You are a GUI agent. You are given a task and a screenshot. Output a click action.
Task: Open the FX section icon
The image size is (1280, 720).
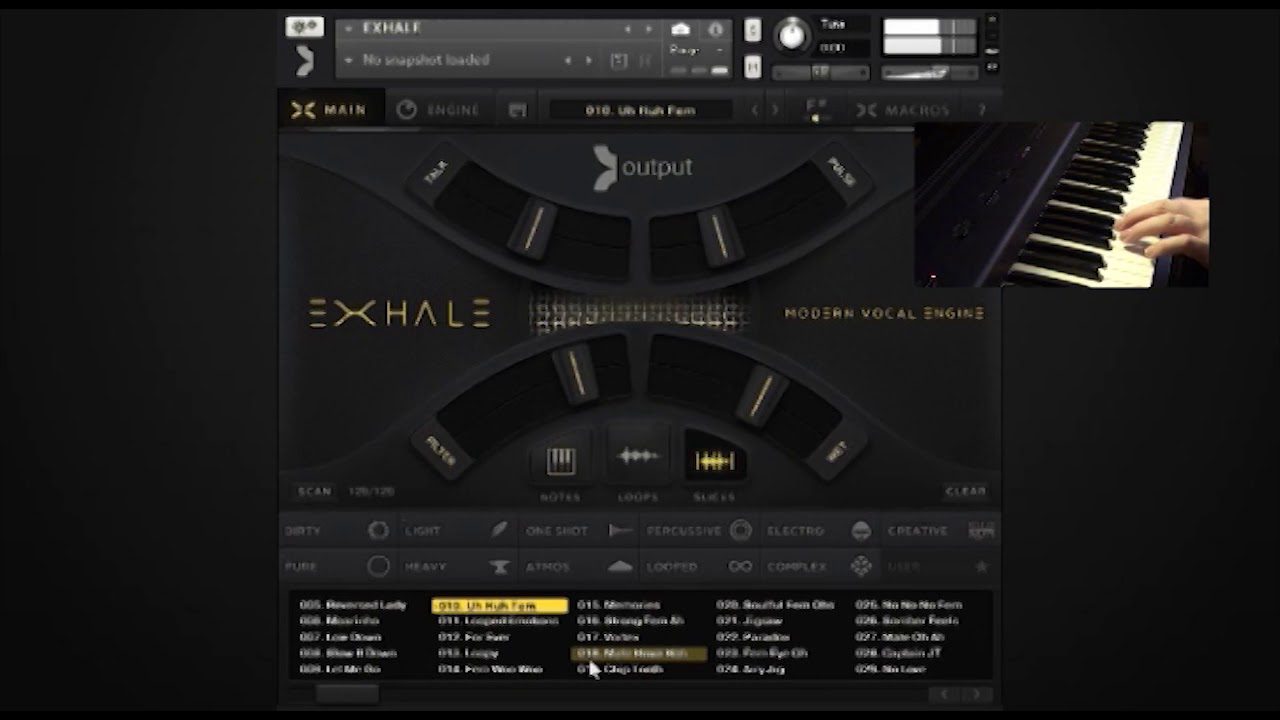(x=816, y=109)
